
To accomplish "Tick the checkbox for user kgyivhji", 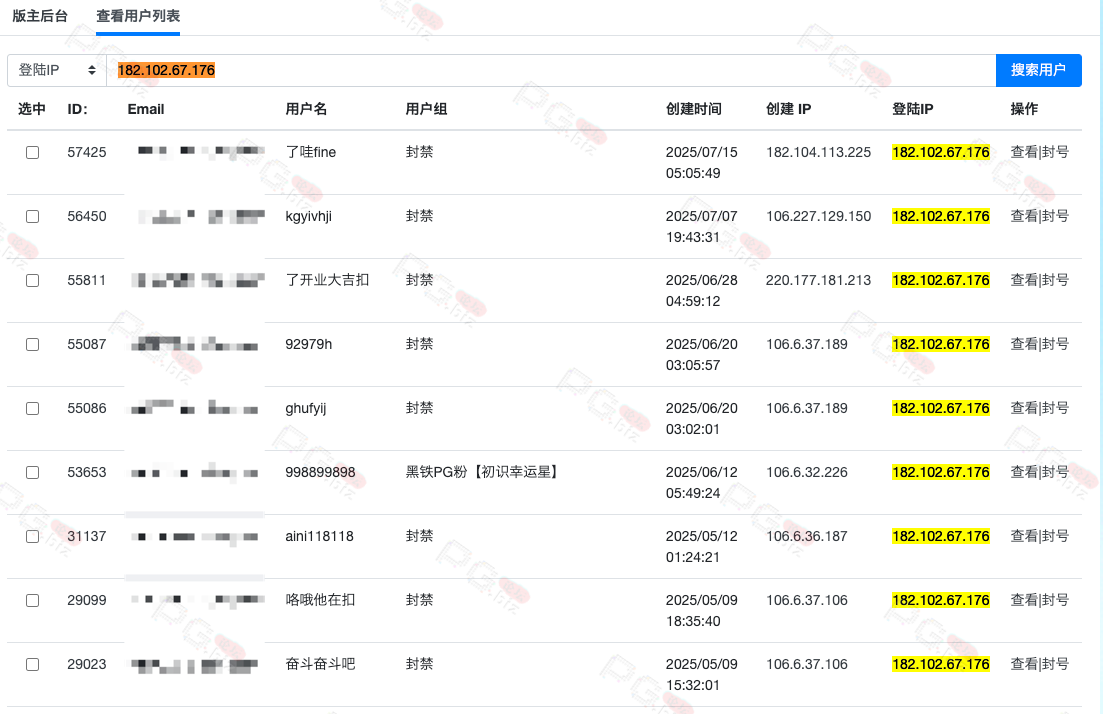I will tap(32, 217).
